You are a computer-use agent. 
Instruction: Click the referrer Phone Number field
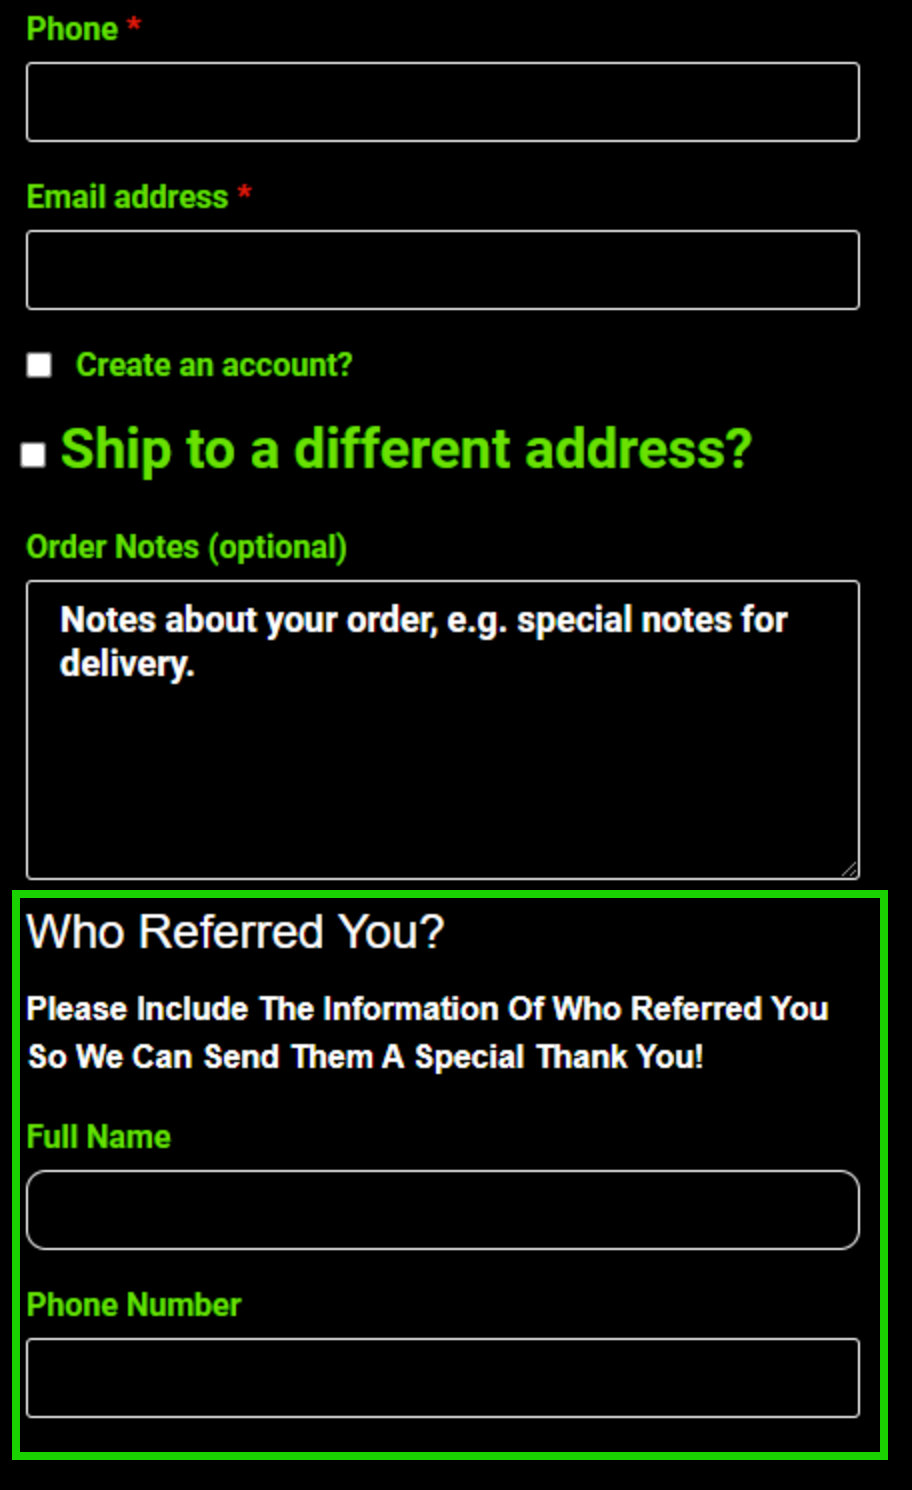tap(443, 1378)
